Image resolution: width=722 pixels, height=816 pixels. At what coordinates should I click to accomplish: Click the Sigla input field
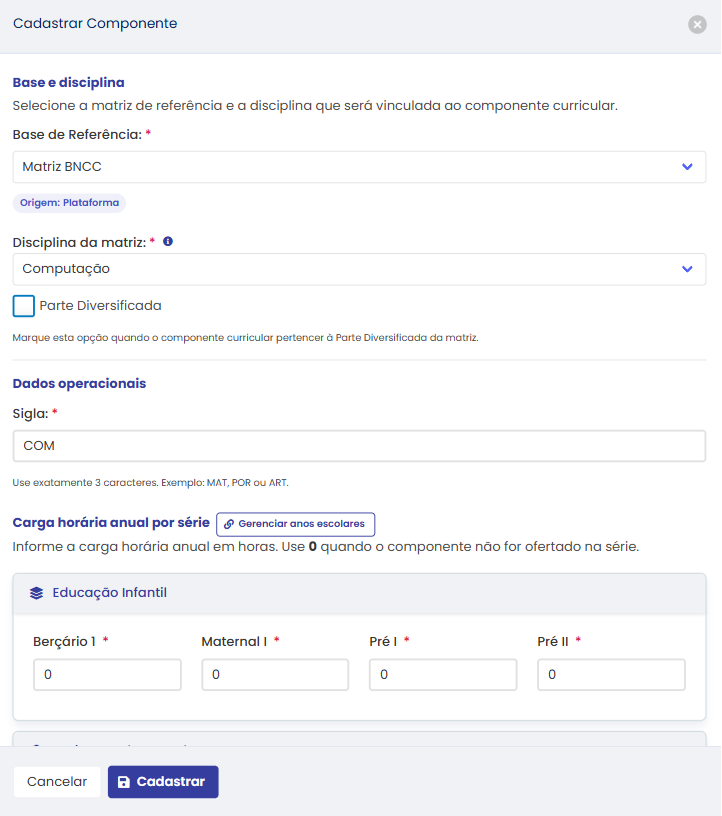pyautogui.click(x=359, y=446)
